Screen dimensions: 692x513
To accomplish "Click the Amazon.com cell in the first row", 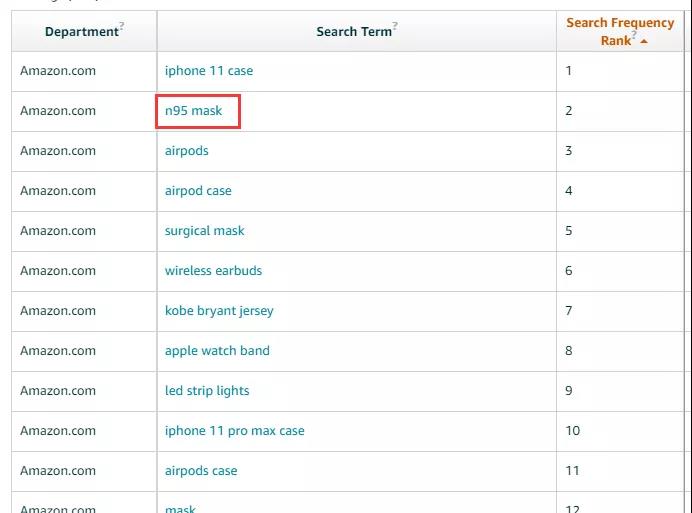I will pos(58,71).
